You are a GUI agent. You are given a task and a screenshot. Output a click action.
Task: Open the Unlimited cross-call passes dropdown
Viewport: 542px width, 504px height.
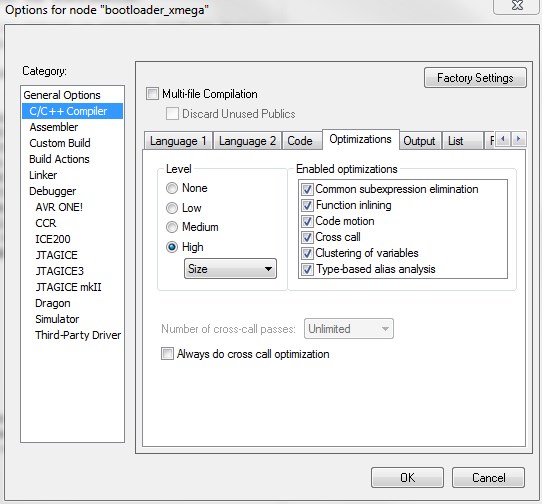[348, 328]
